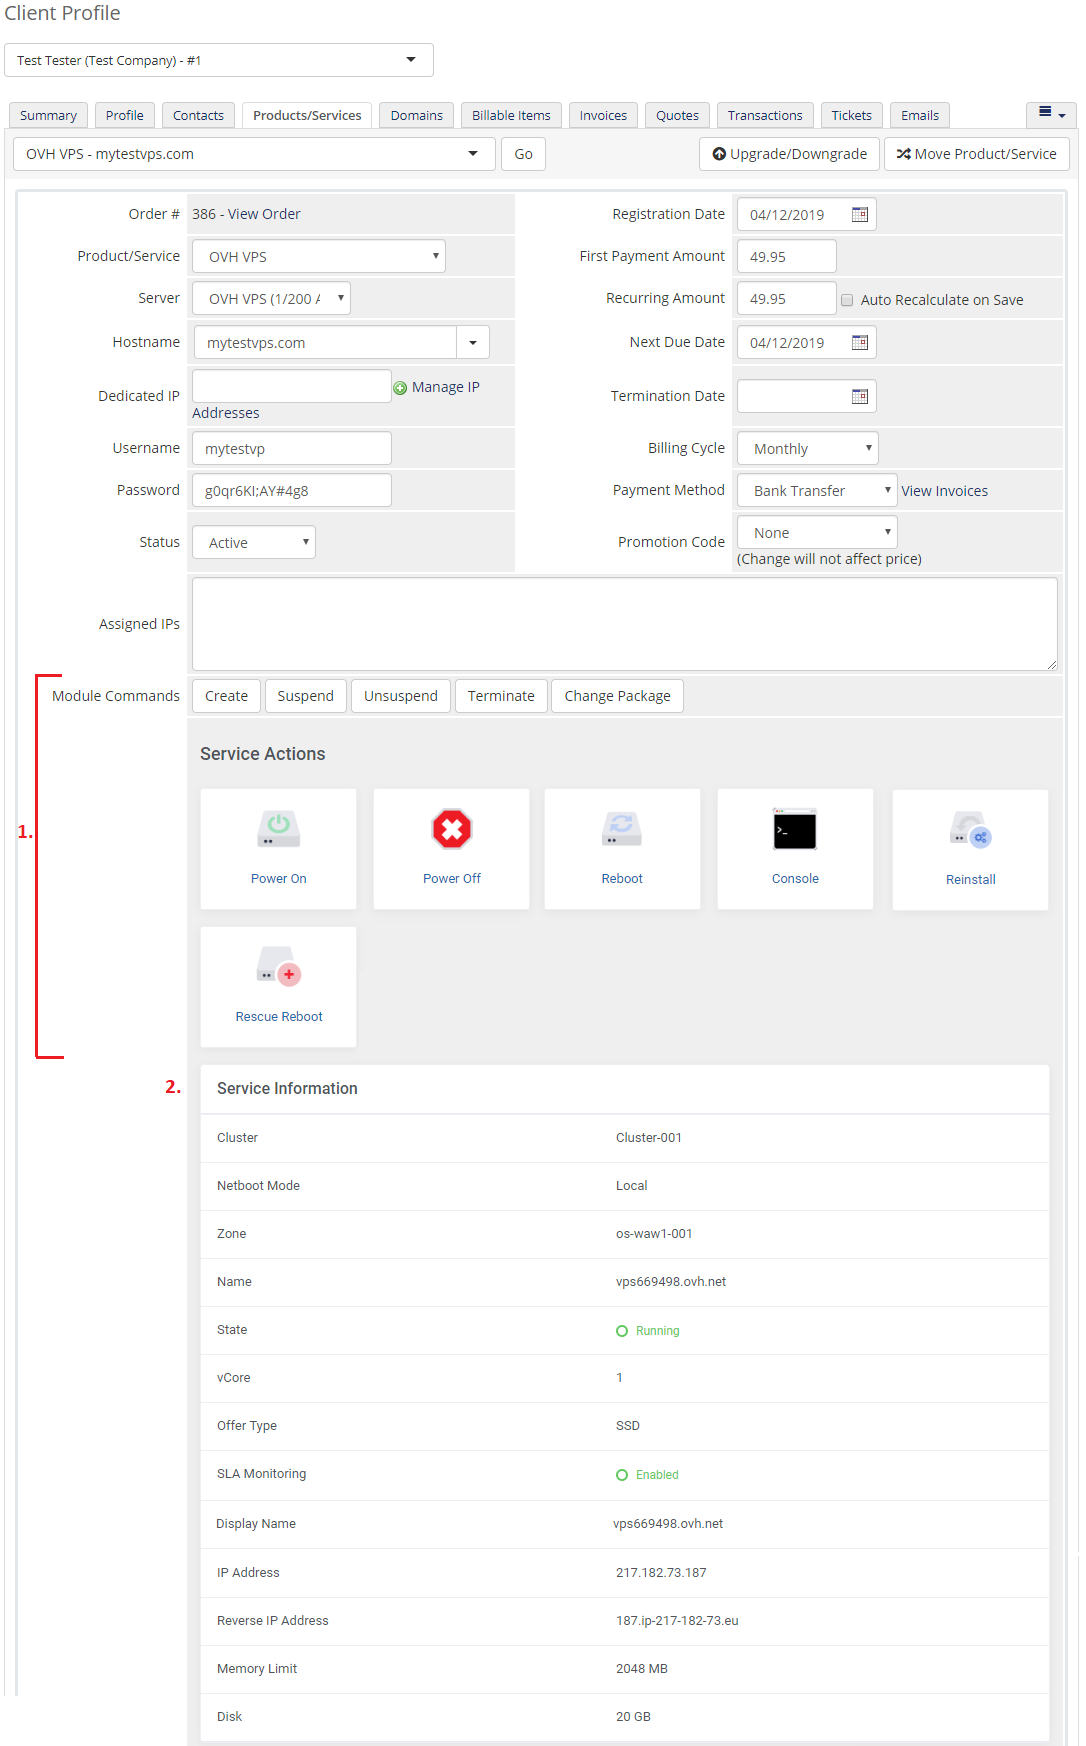Expand the Product/Service dropdown

click(319, 256)
